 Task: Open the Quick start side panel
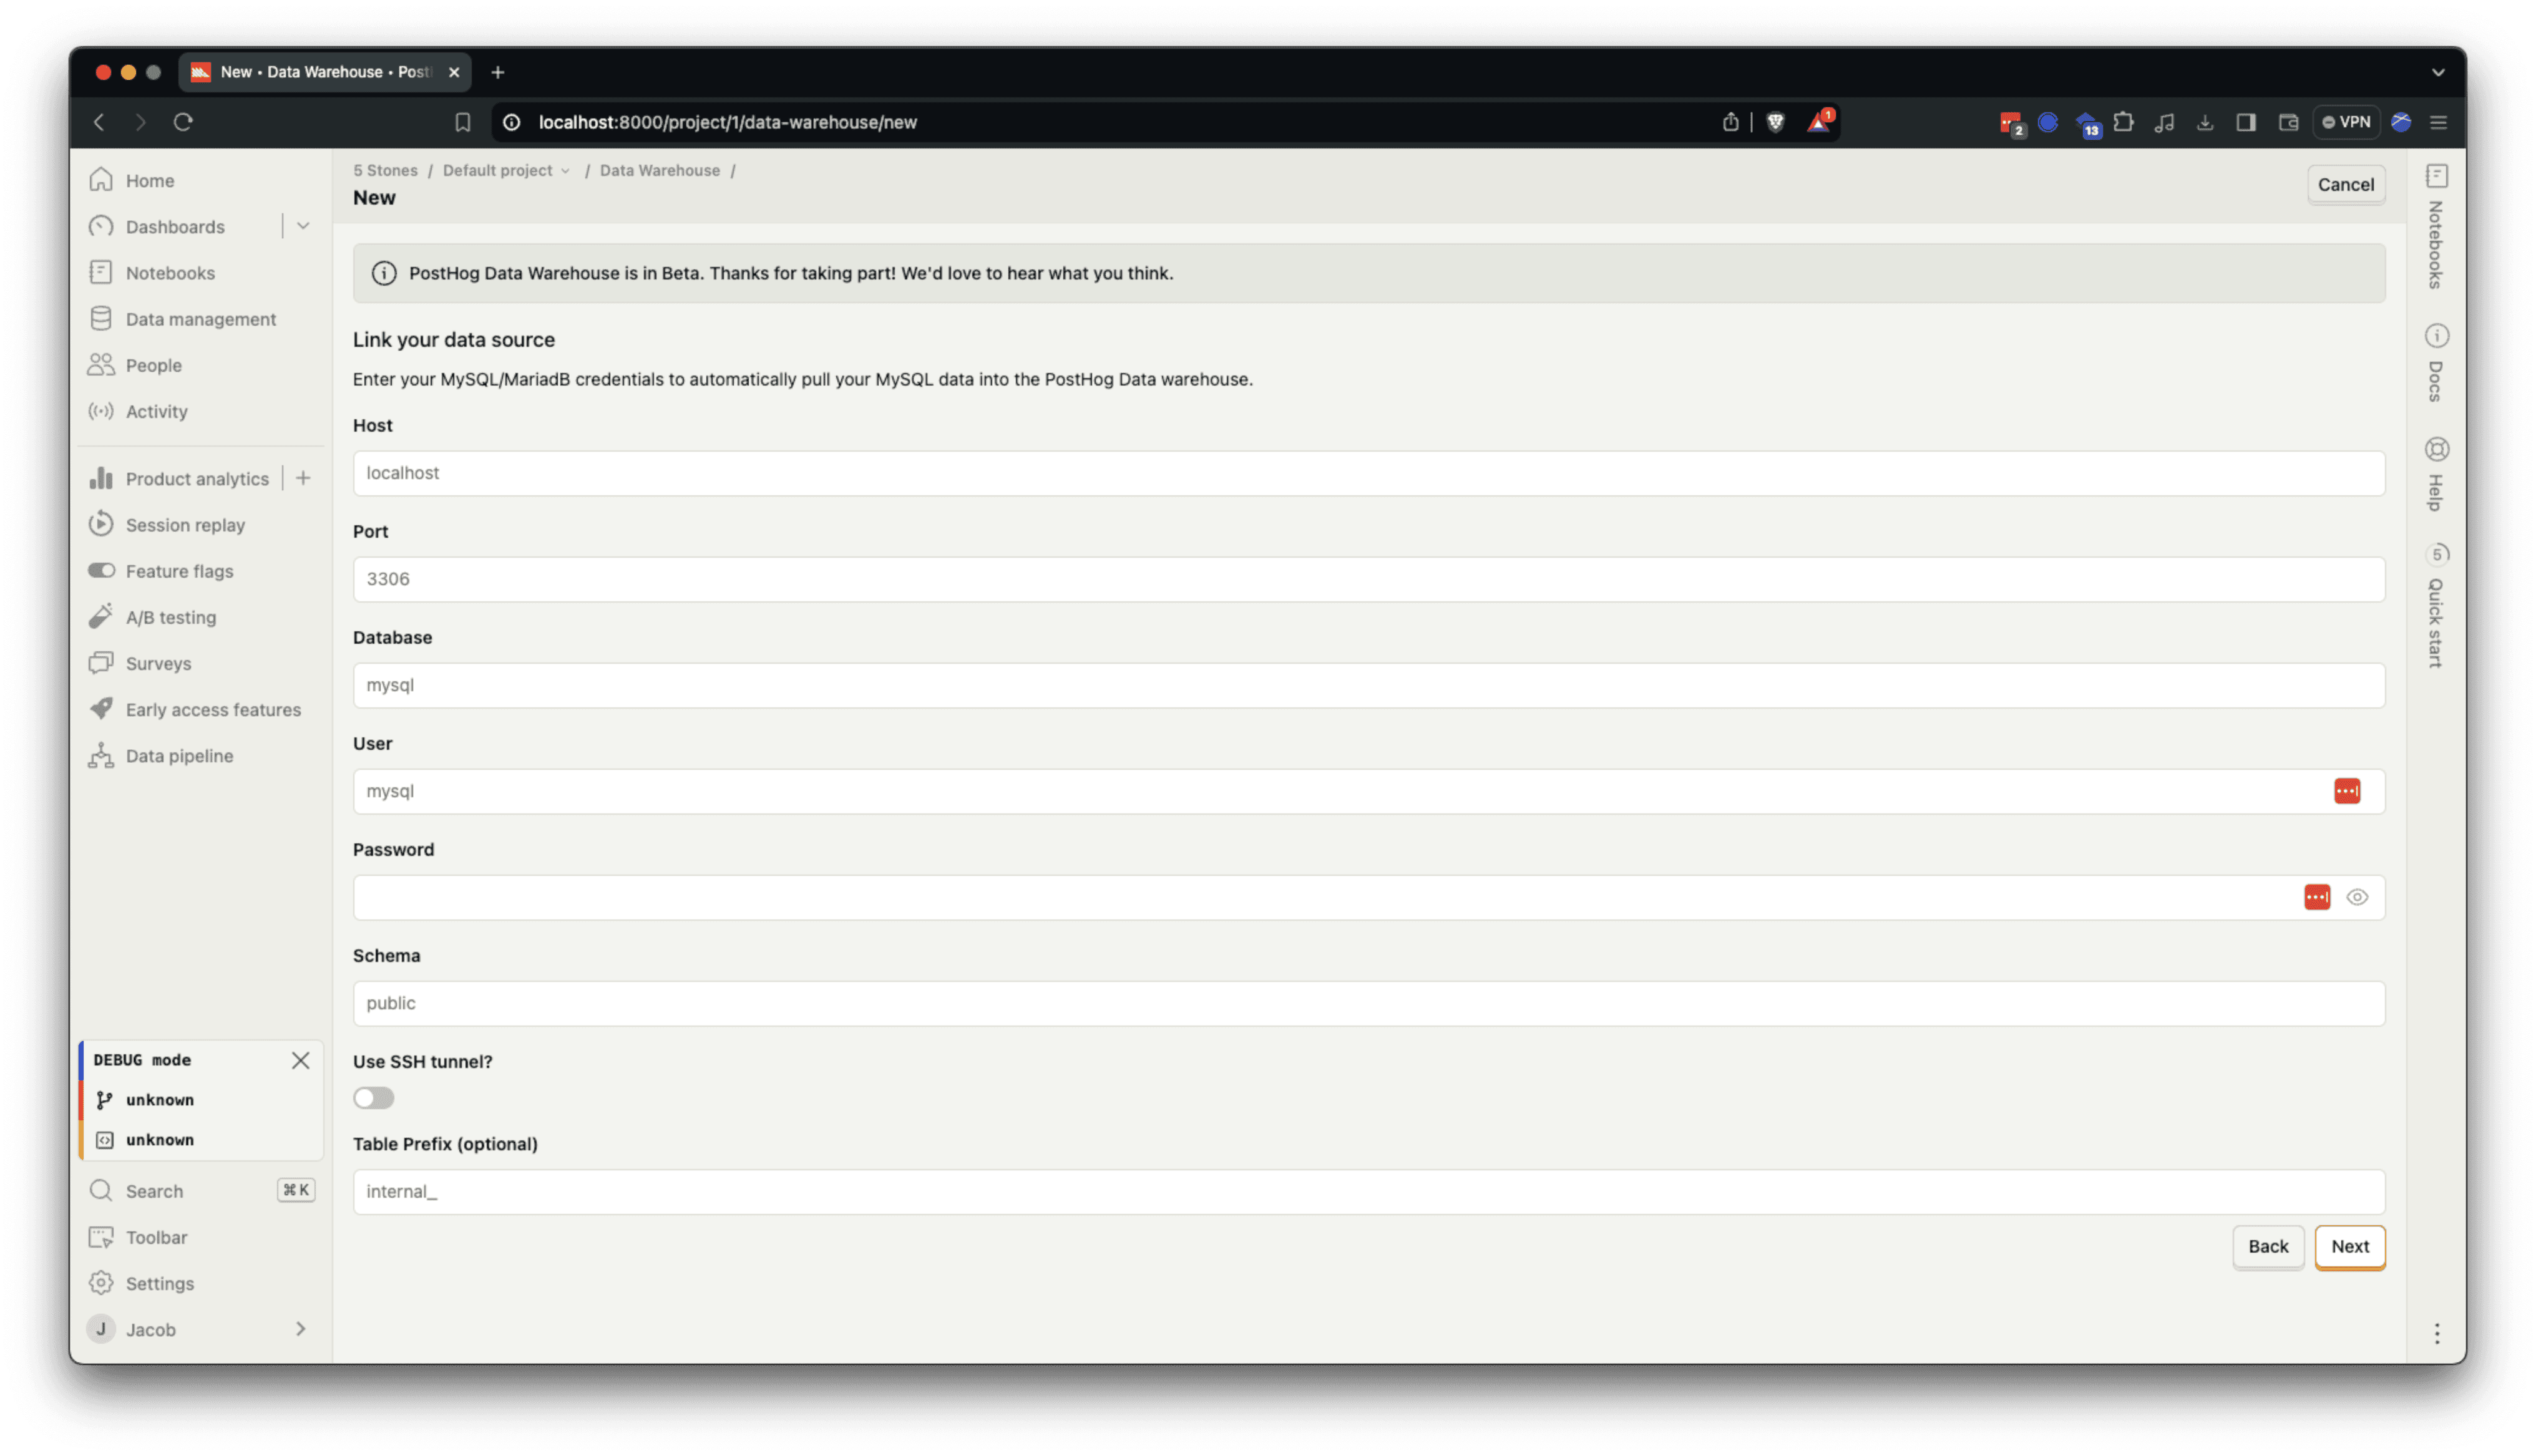(2436, 606)
